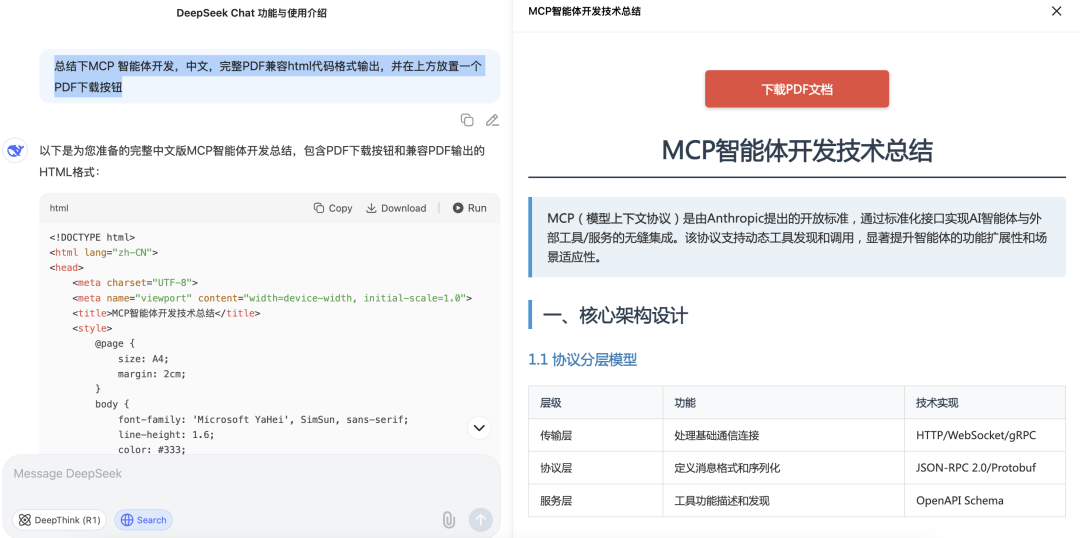Click the scroll-to-bottom chevron button

tap(479, 428)
